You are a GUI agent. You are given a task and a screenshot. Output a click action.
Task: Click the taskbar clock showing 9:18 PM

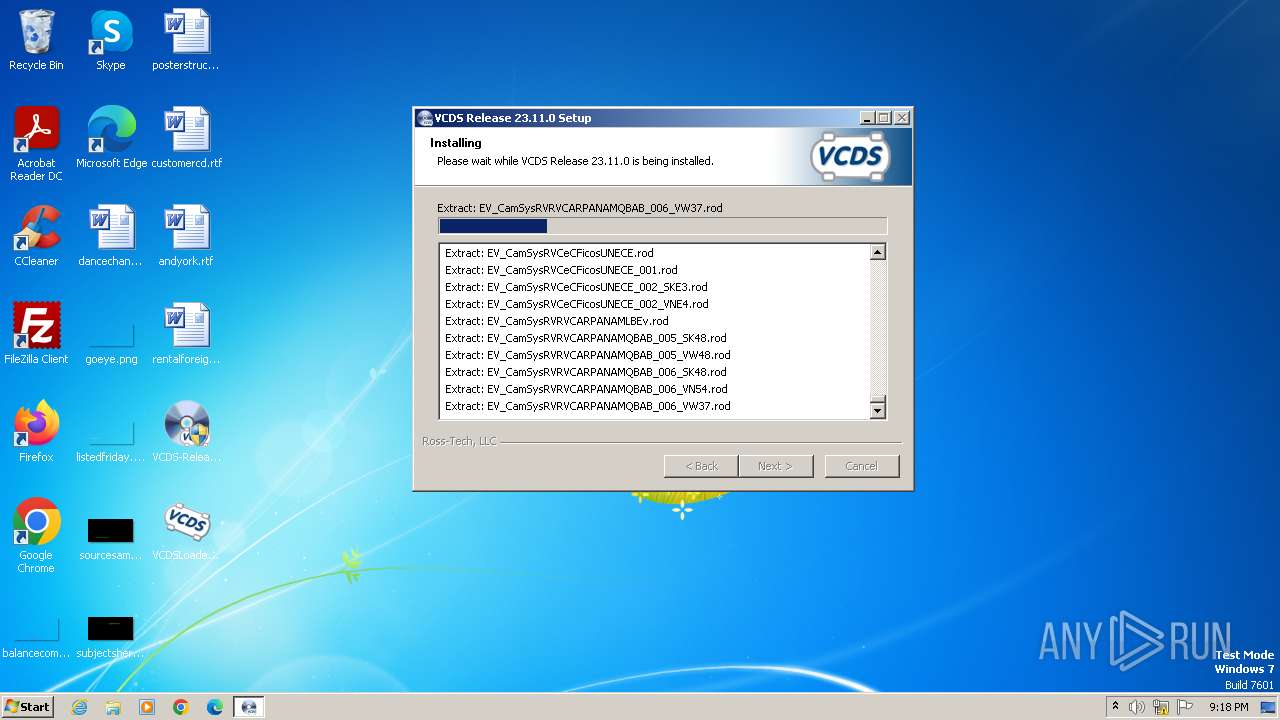click(x=1228, y=707)
